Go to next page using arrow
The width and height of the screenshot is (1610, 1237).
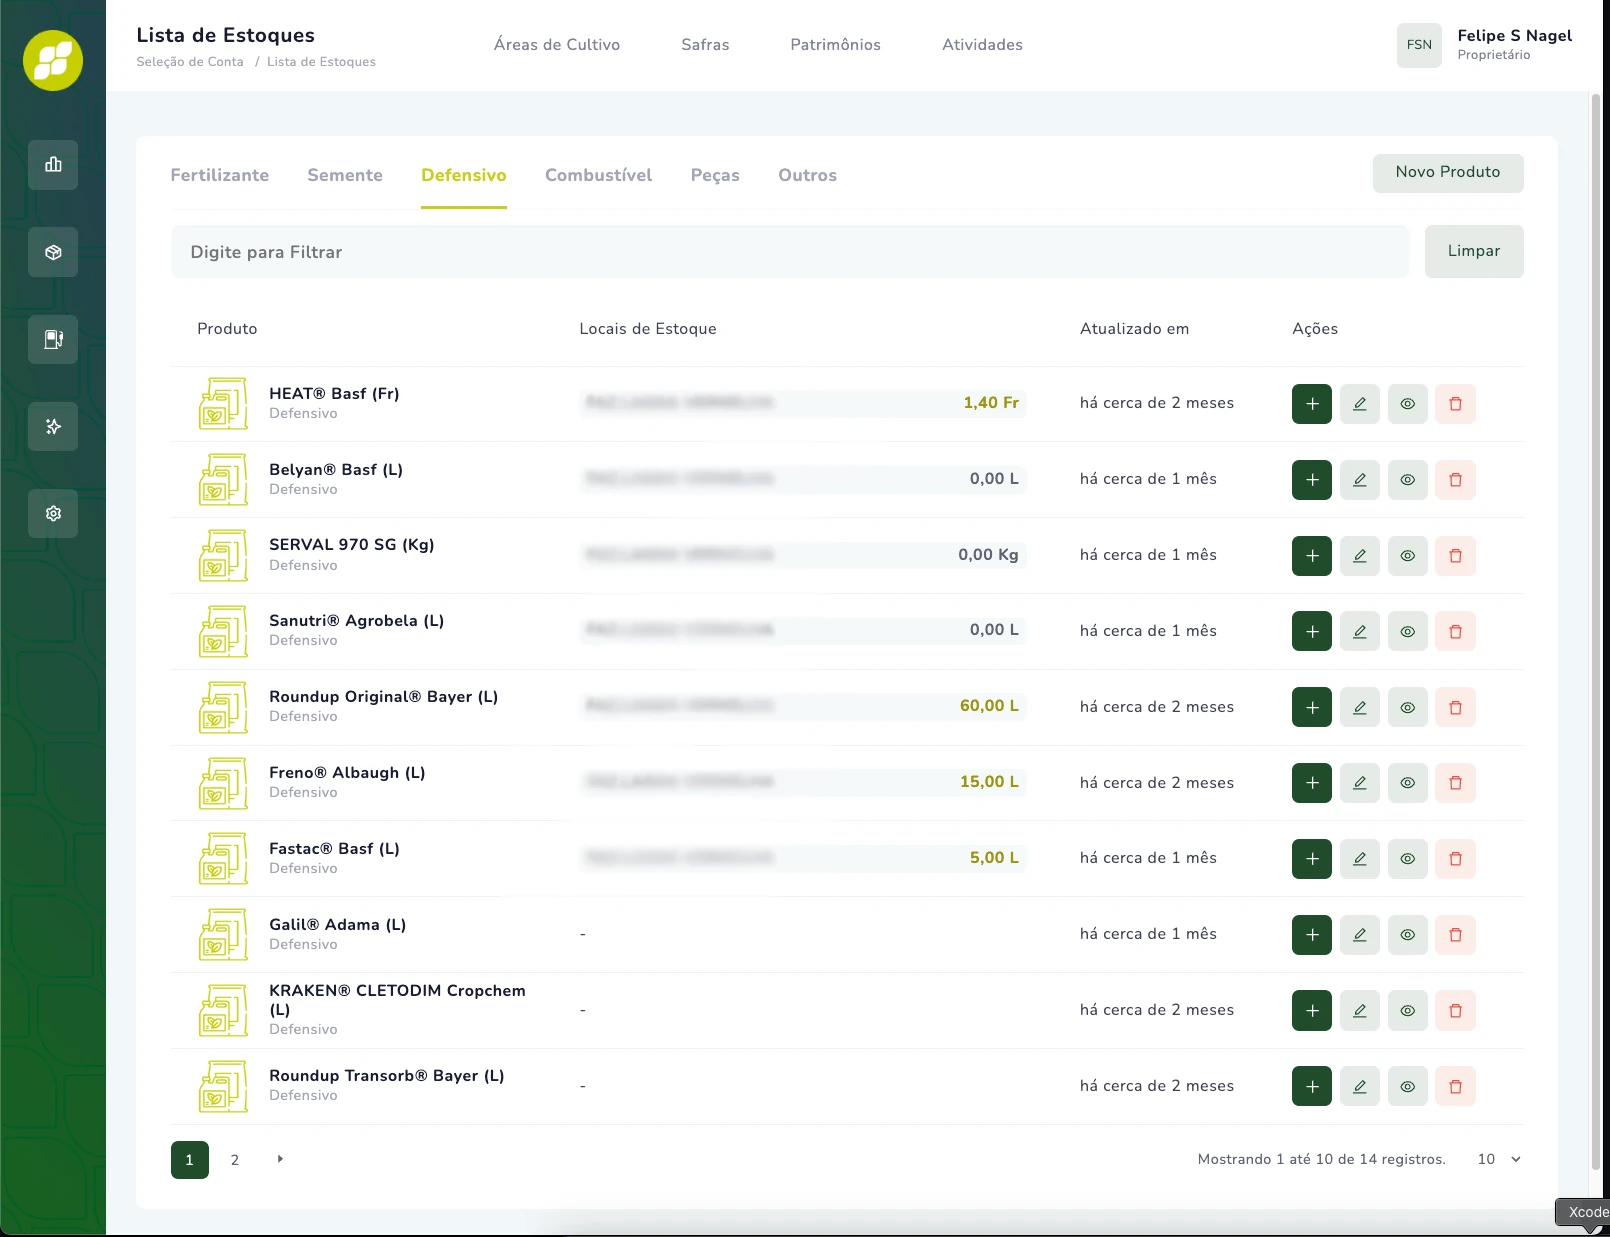coord(280,1159)
